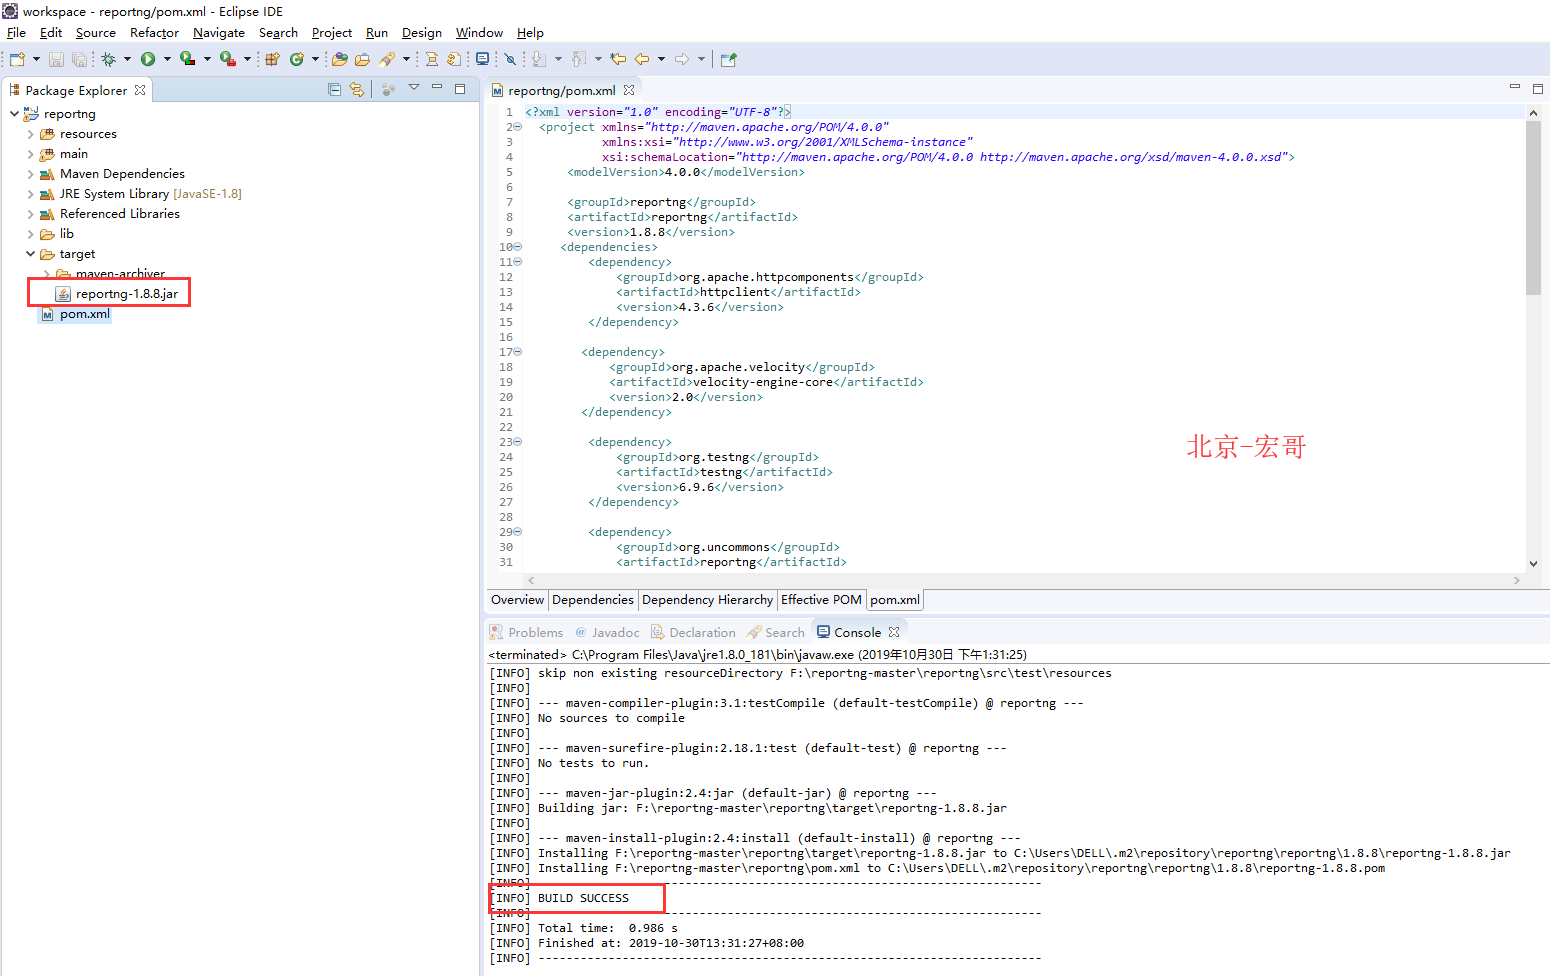Open the Navigate menu
This screenshot has width=1550, height=976.
[x=219, y=32]
